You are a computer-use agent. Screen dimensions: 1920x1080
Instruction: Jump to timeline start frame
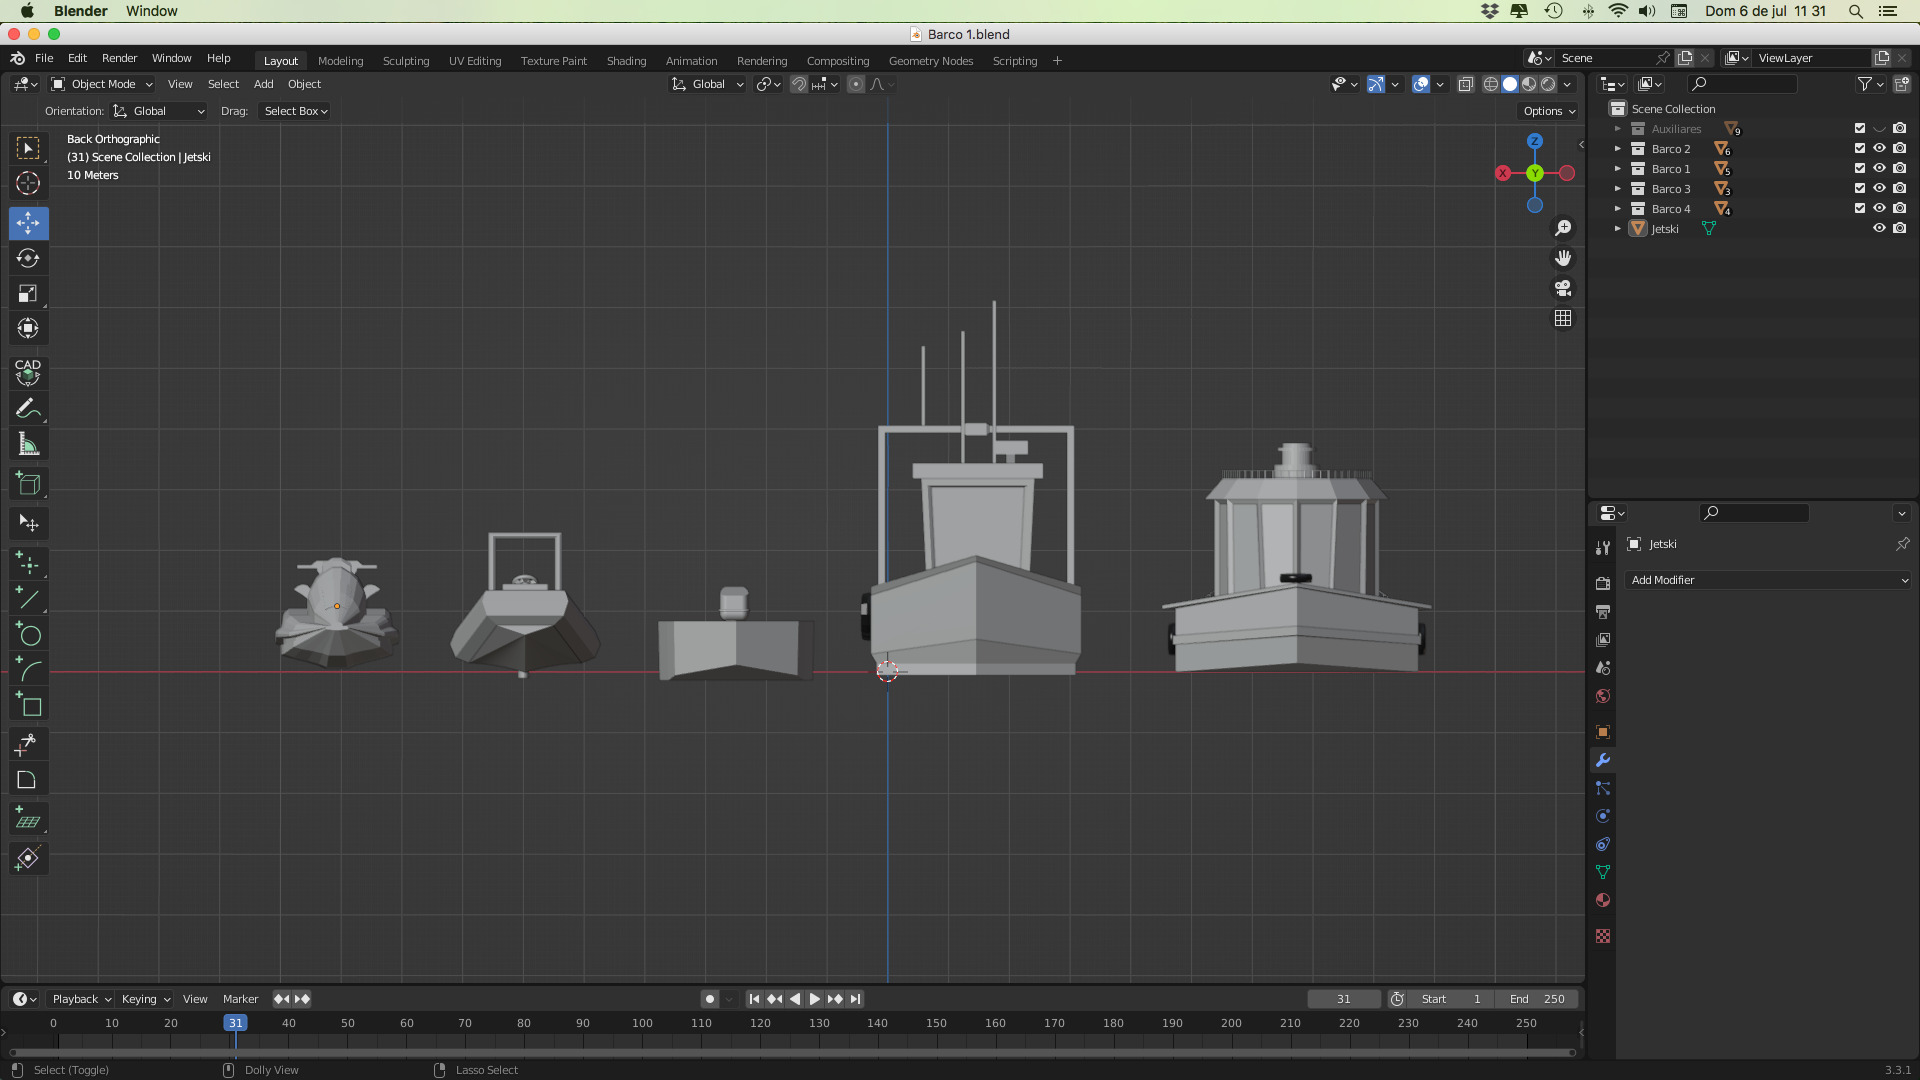pos(754,998)
